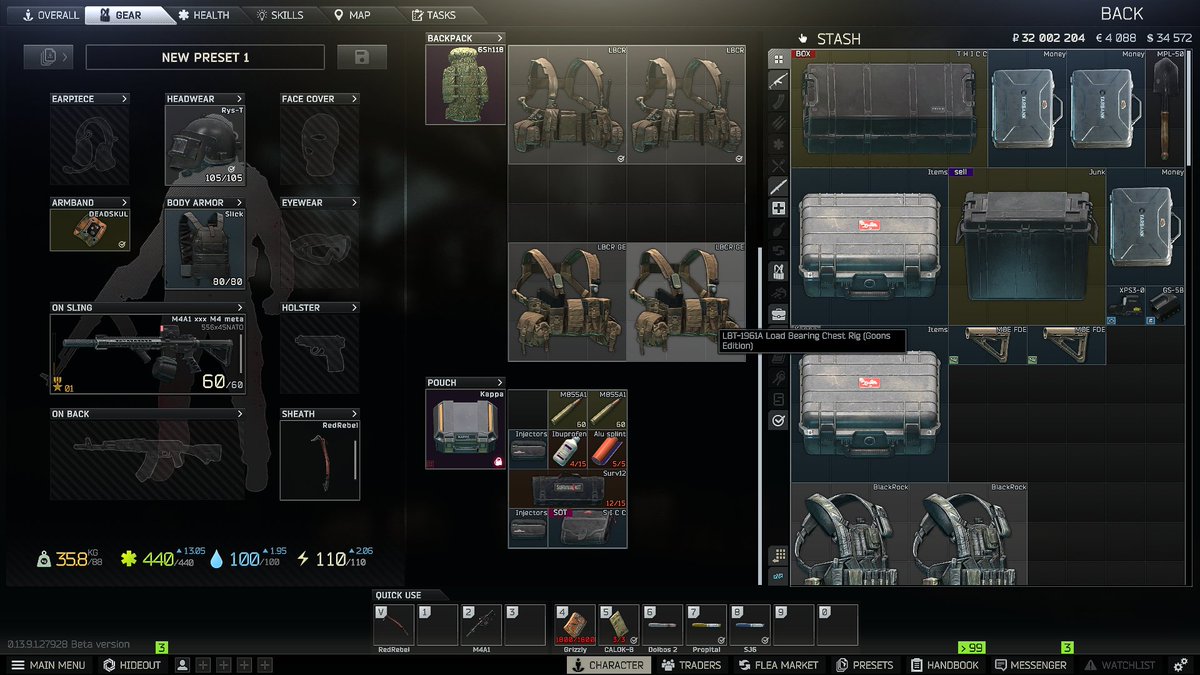Select quick slot V RedRebel
This screenshot has height=675, width=1200.
pyautogui.click(x=393, y=625)
